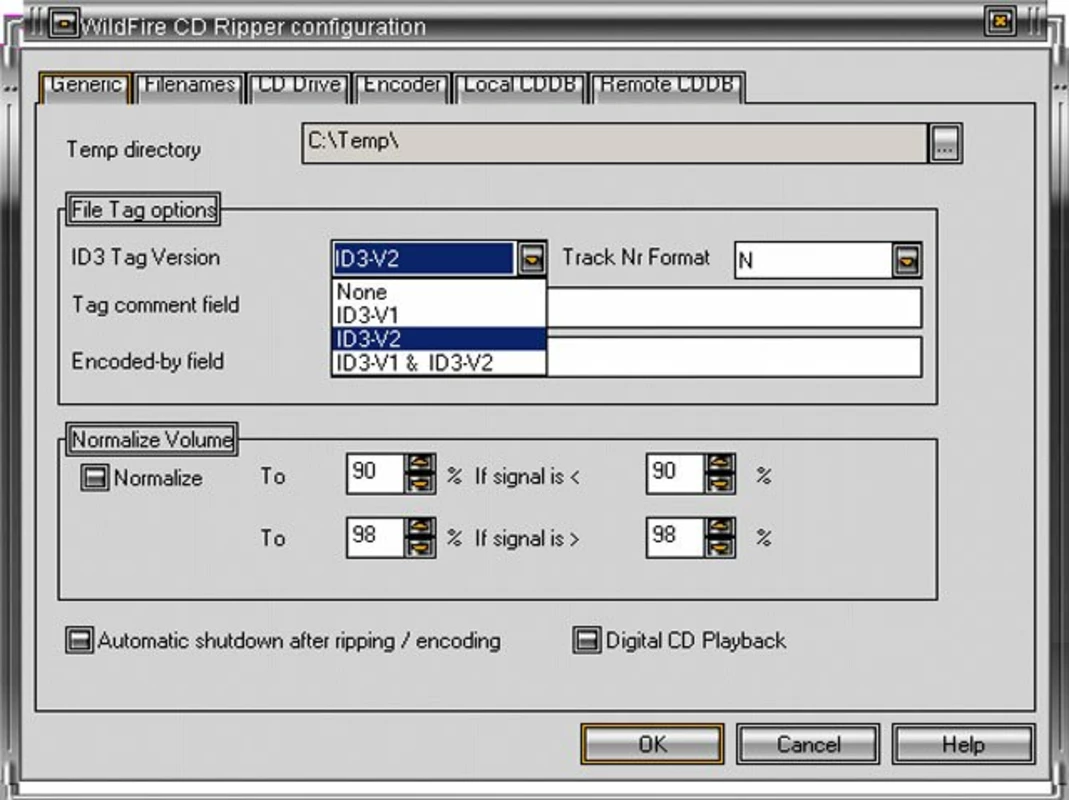Screen dimensions: 1069x800
Task: Click 'If signal is >' value 98
Action: click(675, 537)
